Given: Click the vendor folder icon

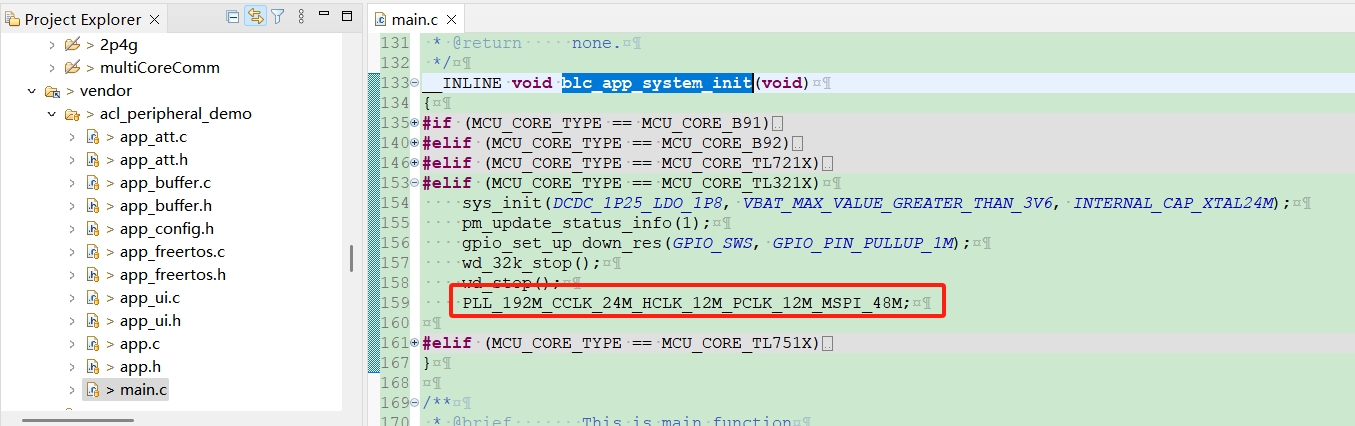Looking at the screenshot, I should tap(52, 91).
